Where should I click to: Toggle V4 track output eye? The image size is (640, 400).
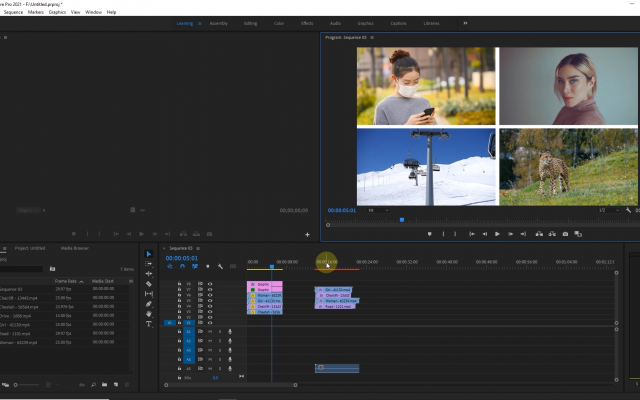pyautogui.click(x=210, y=306)
